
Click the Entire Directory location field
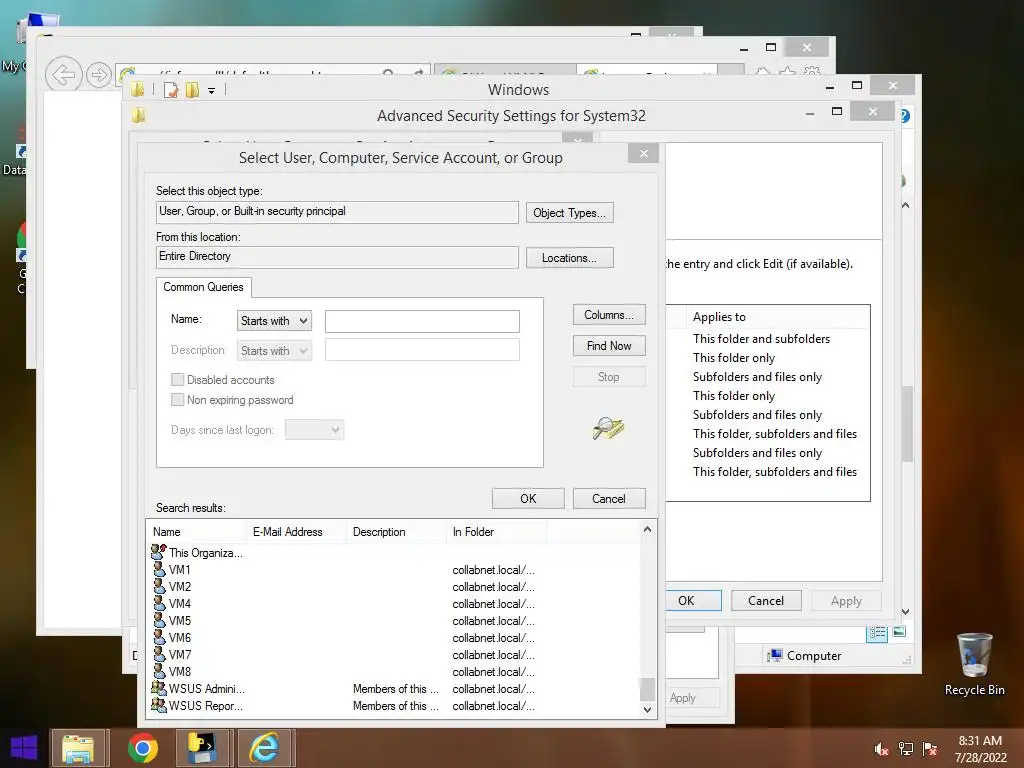337,257
